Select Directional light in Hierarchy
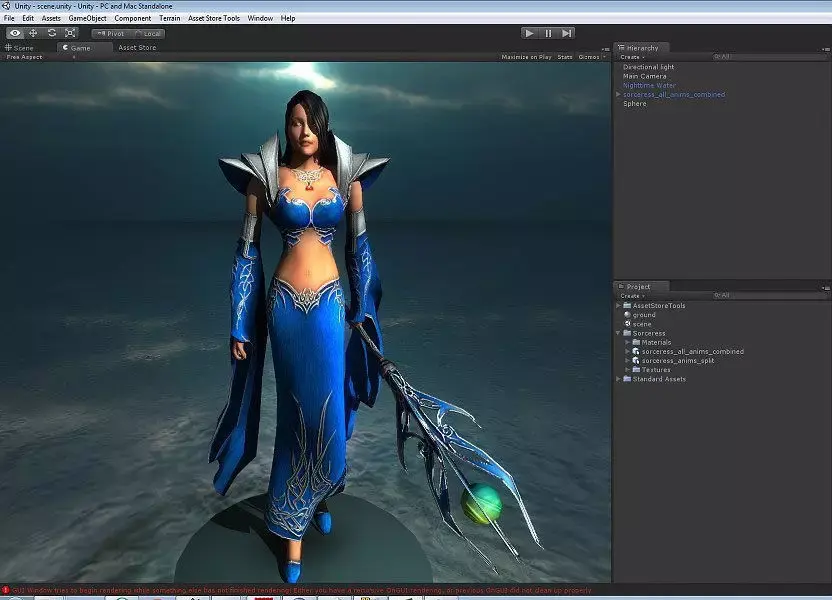832x600 pixels. 648,67
